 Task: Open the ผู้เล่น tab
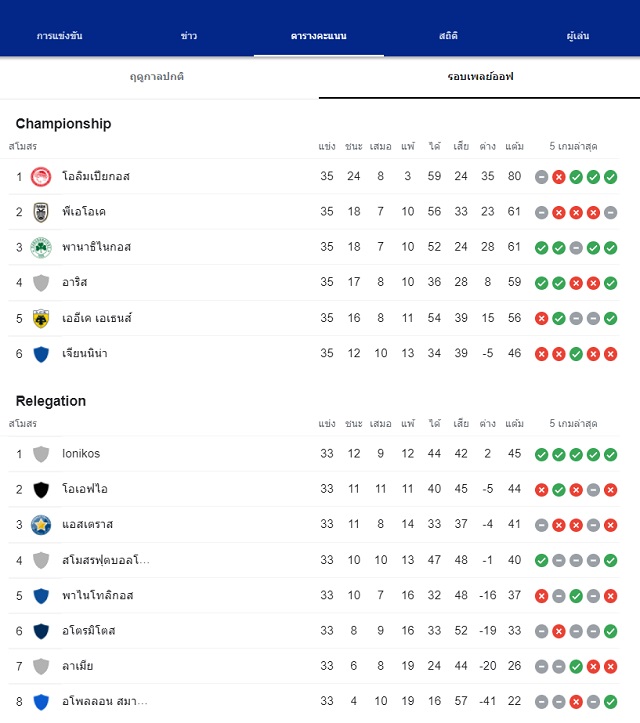click(578, 36)
